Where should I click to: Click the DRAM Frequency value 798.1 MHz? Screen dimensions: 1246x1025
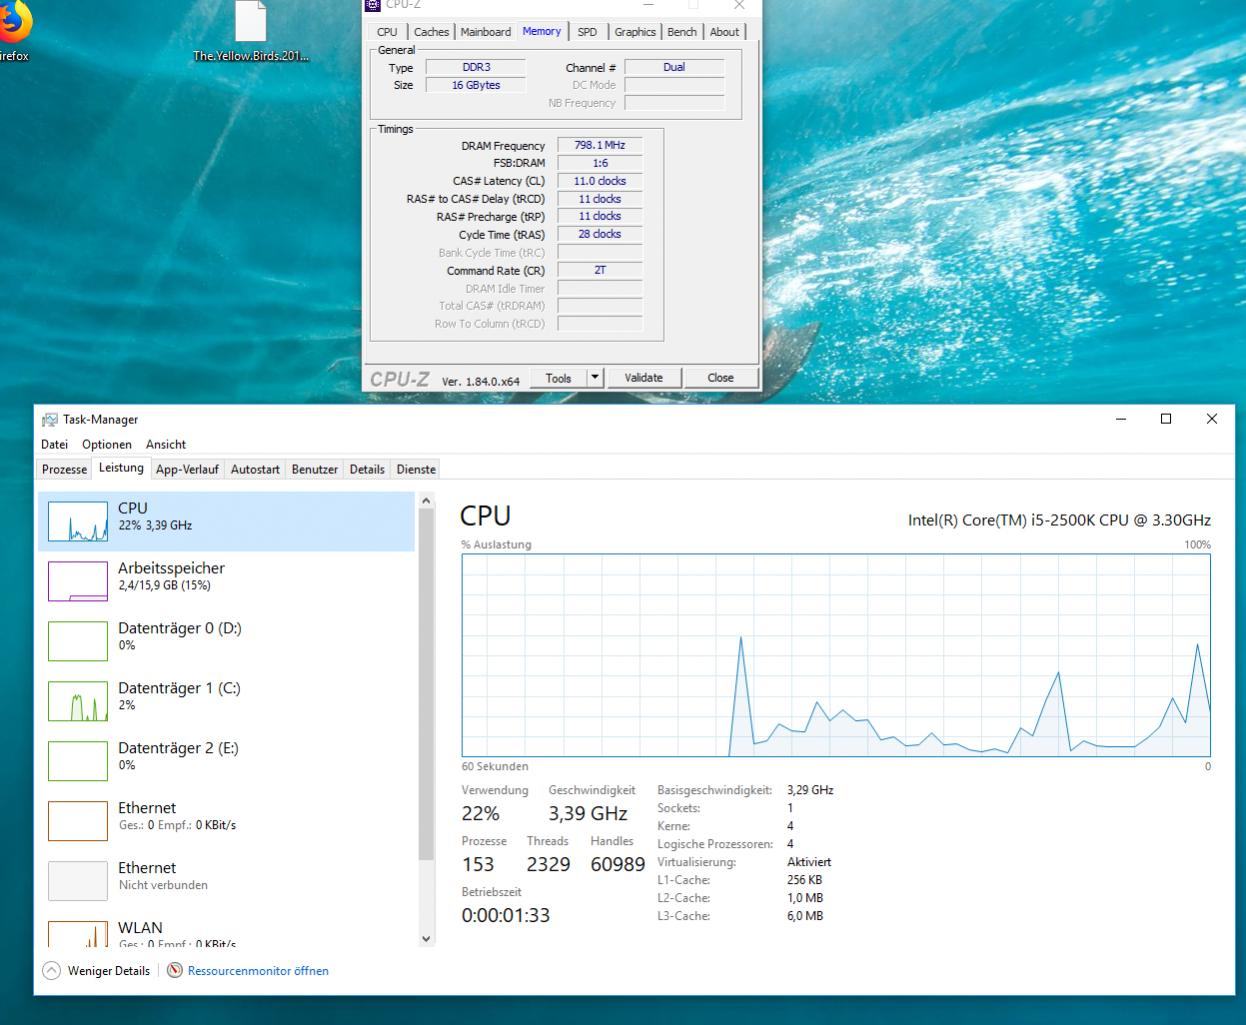click(599, 145)
